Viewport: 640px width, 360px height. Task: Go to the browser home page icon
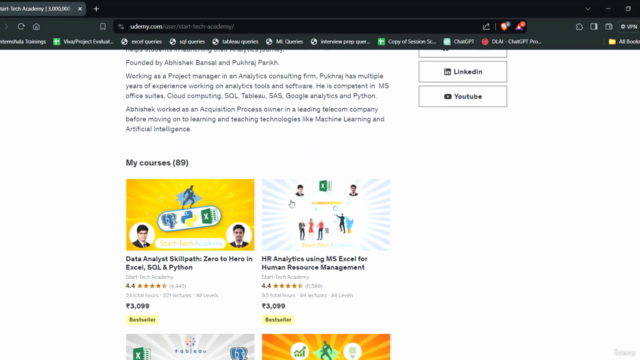click(36, 27)
